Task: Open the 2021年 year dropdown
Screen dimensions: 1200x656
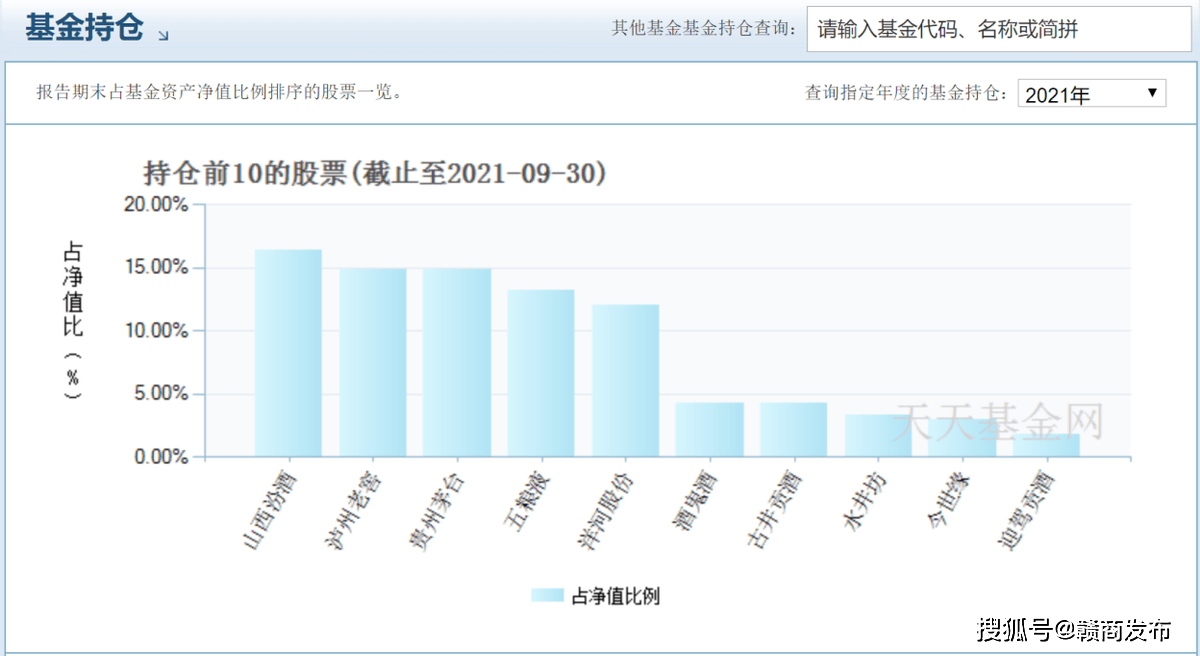Action: coord(1091,94)
